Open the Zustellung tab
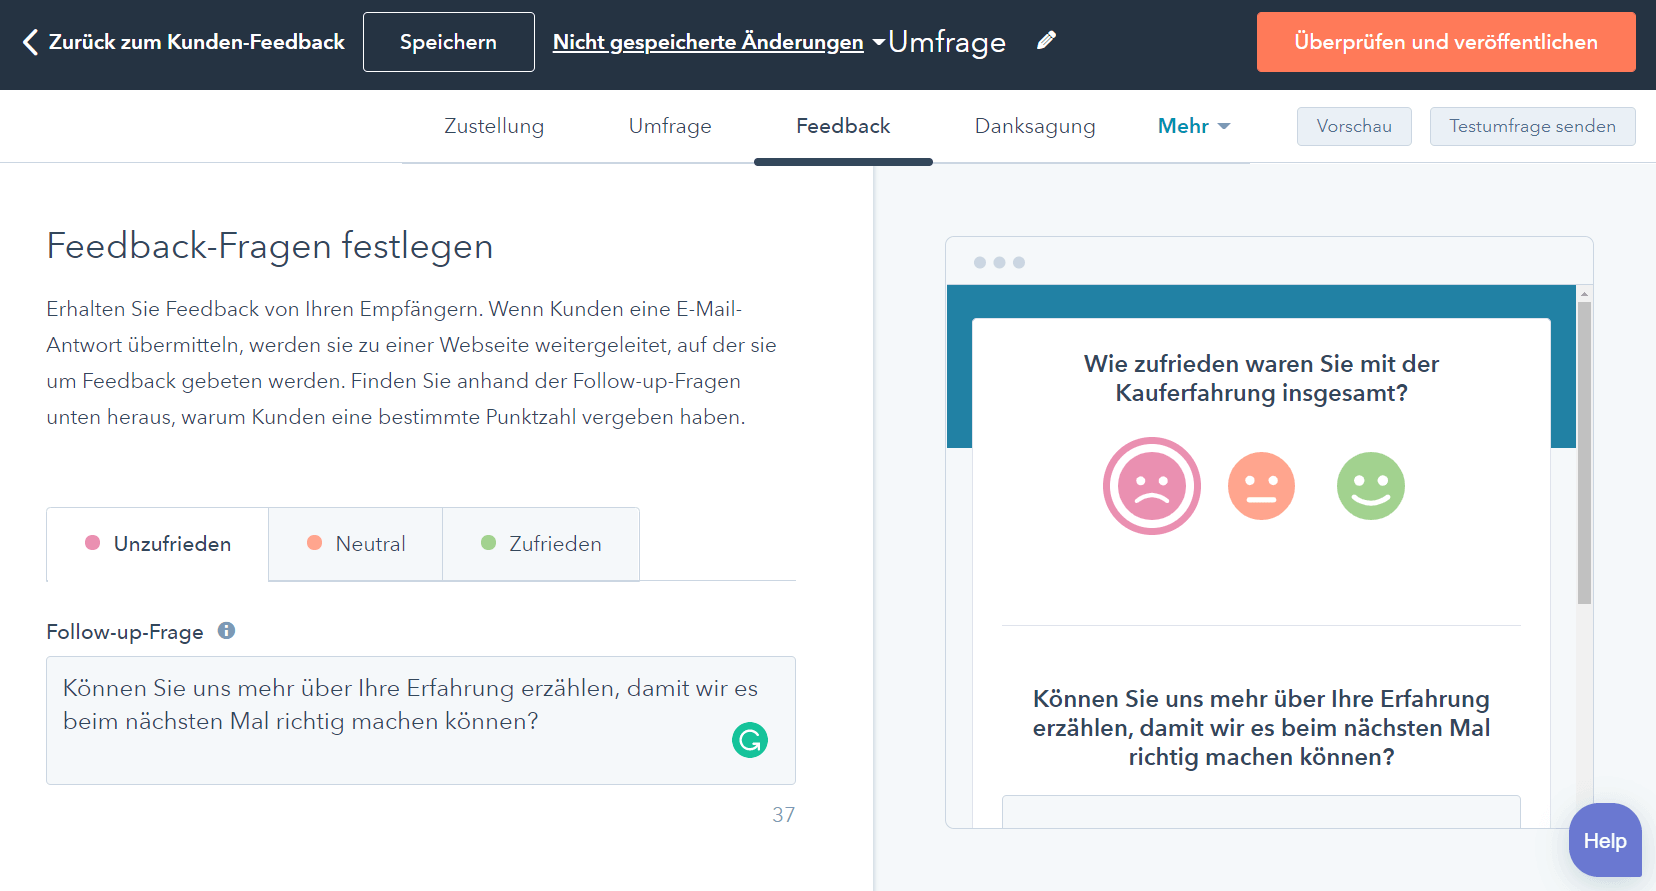The height and width of the screenshot is (891, 1656). click(494, 126)
